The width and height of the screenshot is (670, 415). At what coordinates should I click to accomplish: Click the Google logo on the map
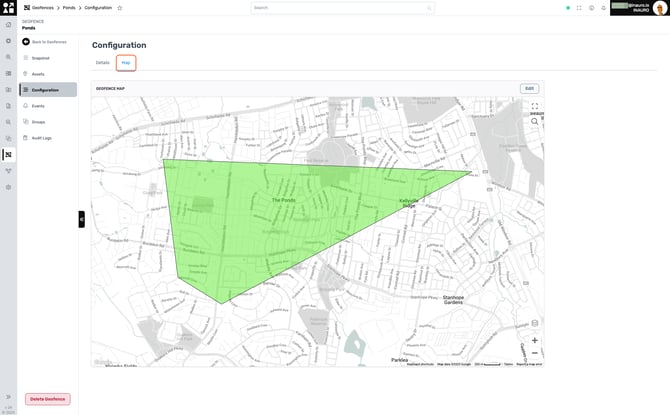(x=103, y=362)
